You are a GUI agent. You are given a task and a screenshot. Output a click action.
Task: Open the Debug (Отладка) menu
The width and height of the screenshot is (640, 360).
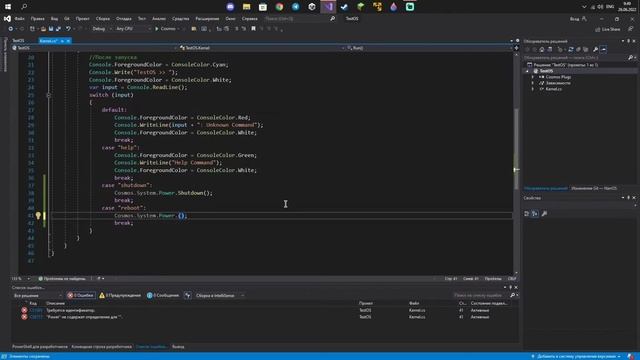pos(123,19)
